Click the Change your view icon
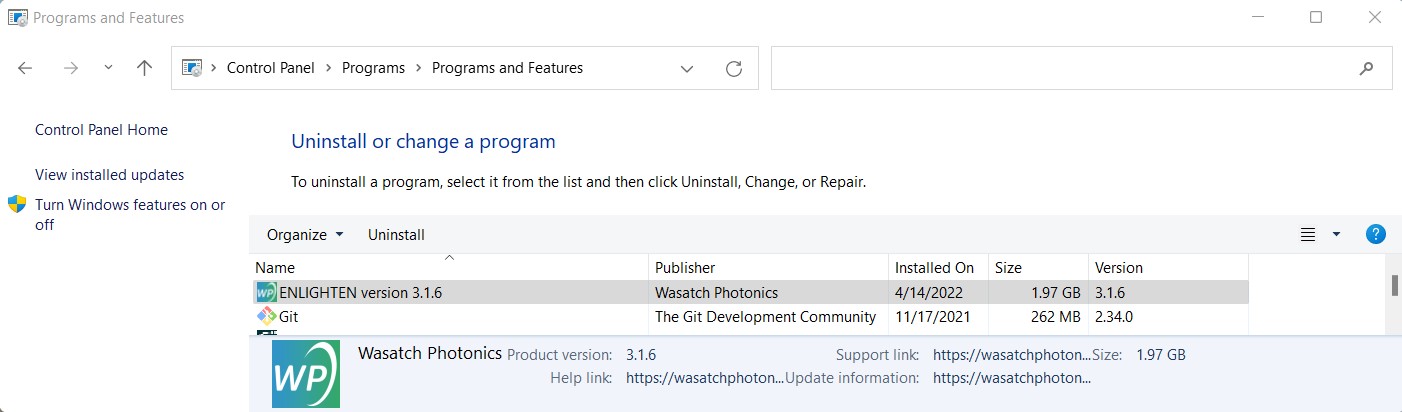This screenshot has width=1402, height=412. coord(1307,235)
